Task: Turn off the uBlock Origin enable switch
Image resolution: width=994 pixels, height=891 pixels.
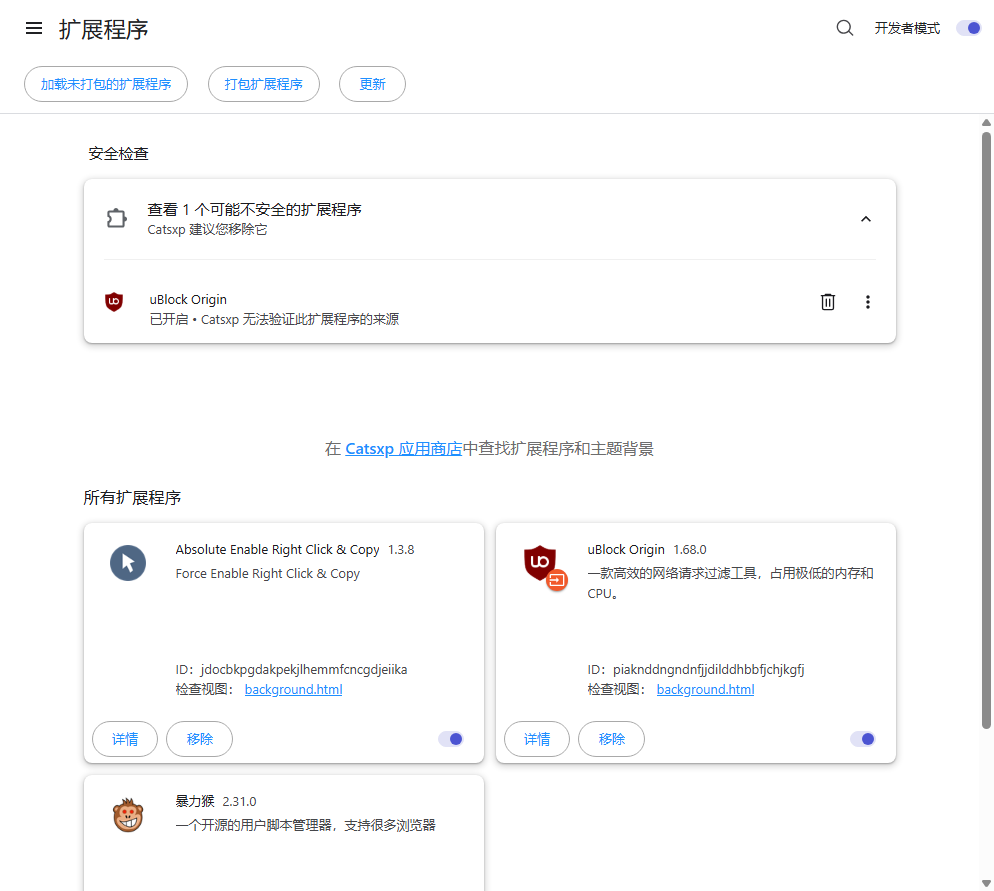Action: (x=862, y=739)
